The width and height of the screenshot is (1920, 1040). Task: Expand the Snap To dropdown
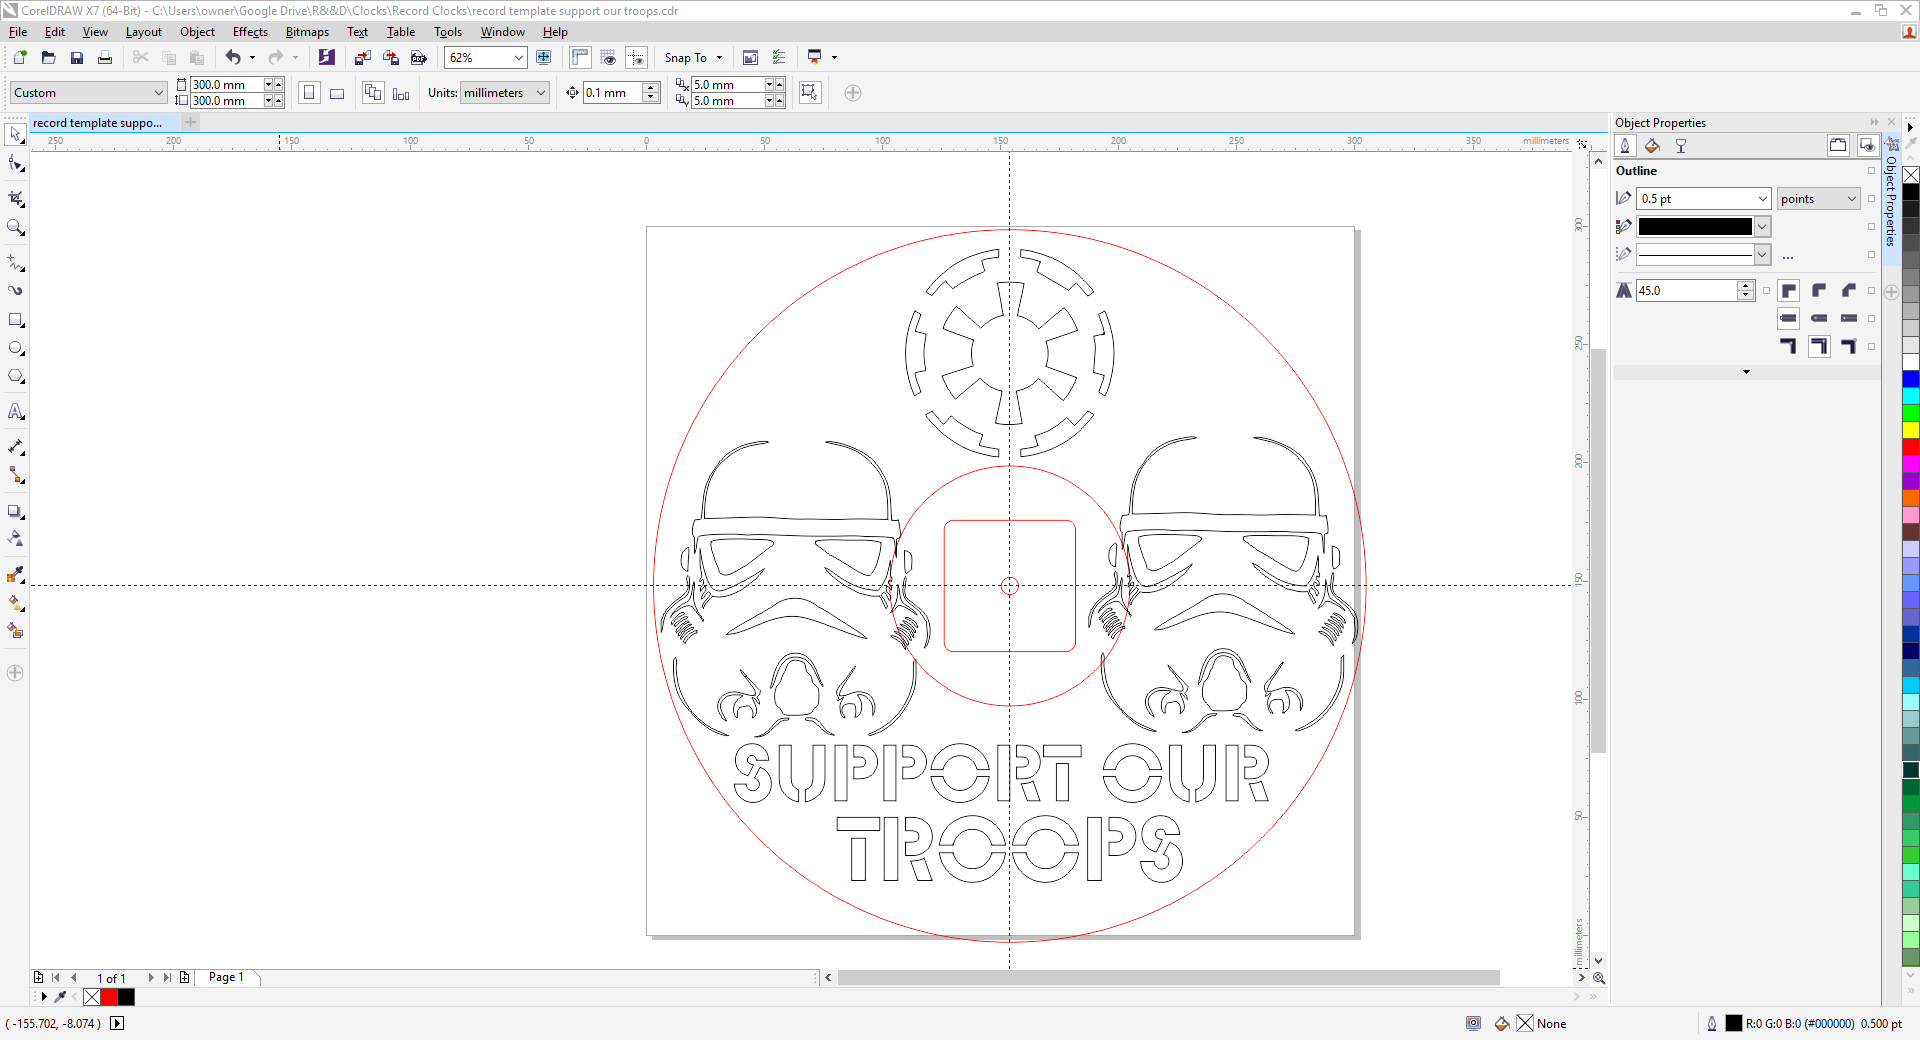pos(719,58)
